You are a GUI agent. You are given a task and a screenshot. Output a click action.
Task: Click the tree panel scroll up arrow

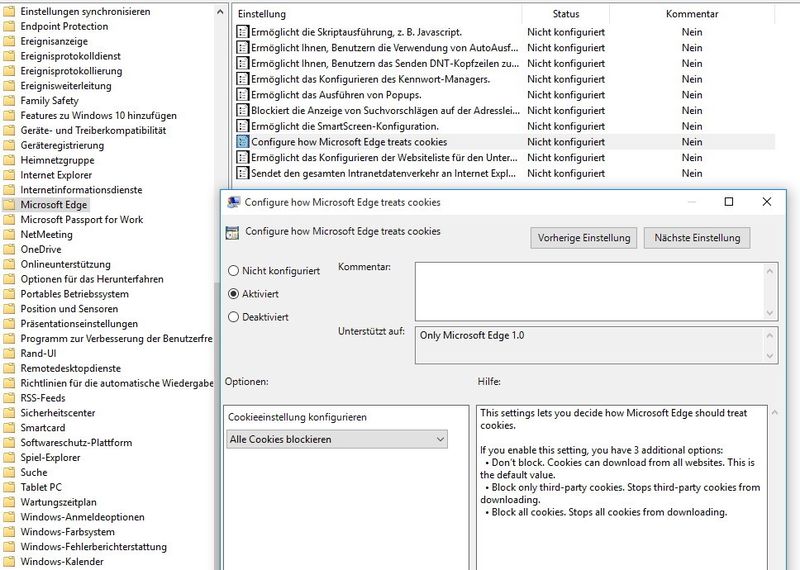coord(220,12)
